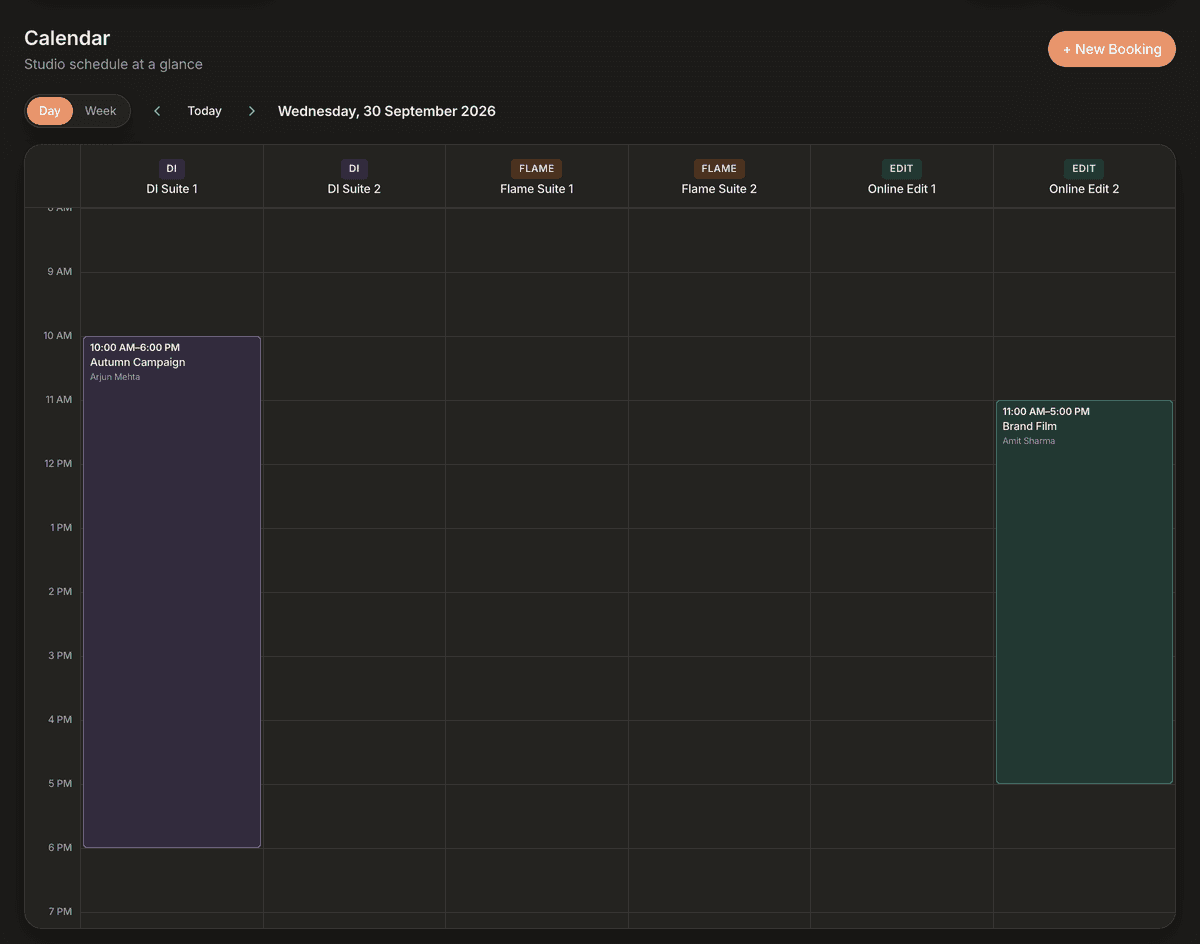Switch to Week view

tap(101, 111)
